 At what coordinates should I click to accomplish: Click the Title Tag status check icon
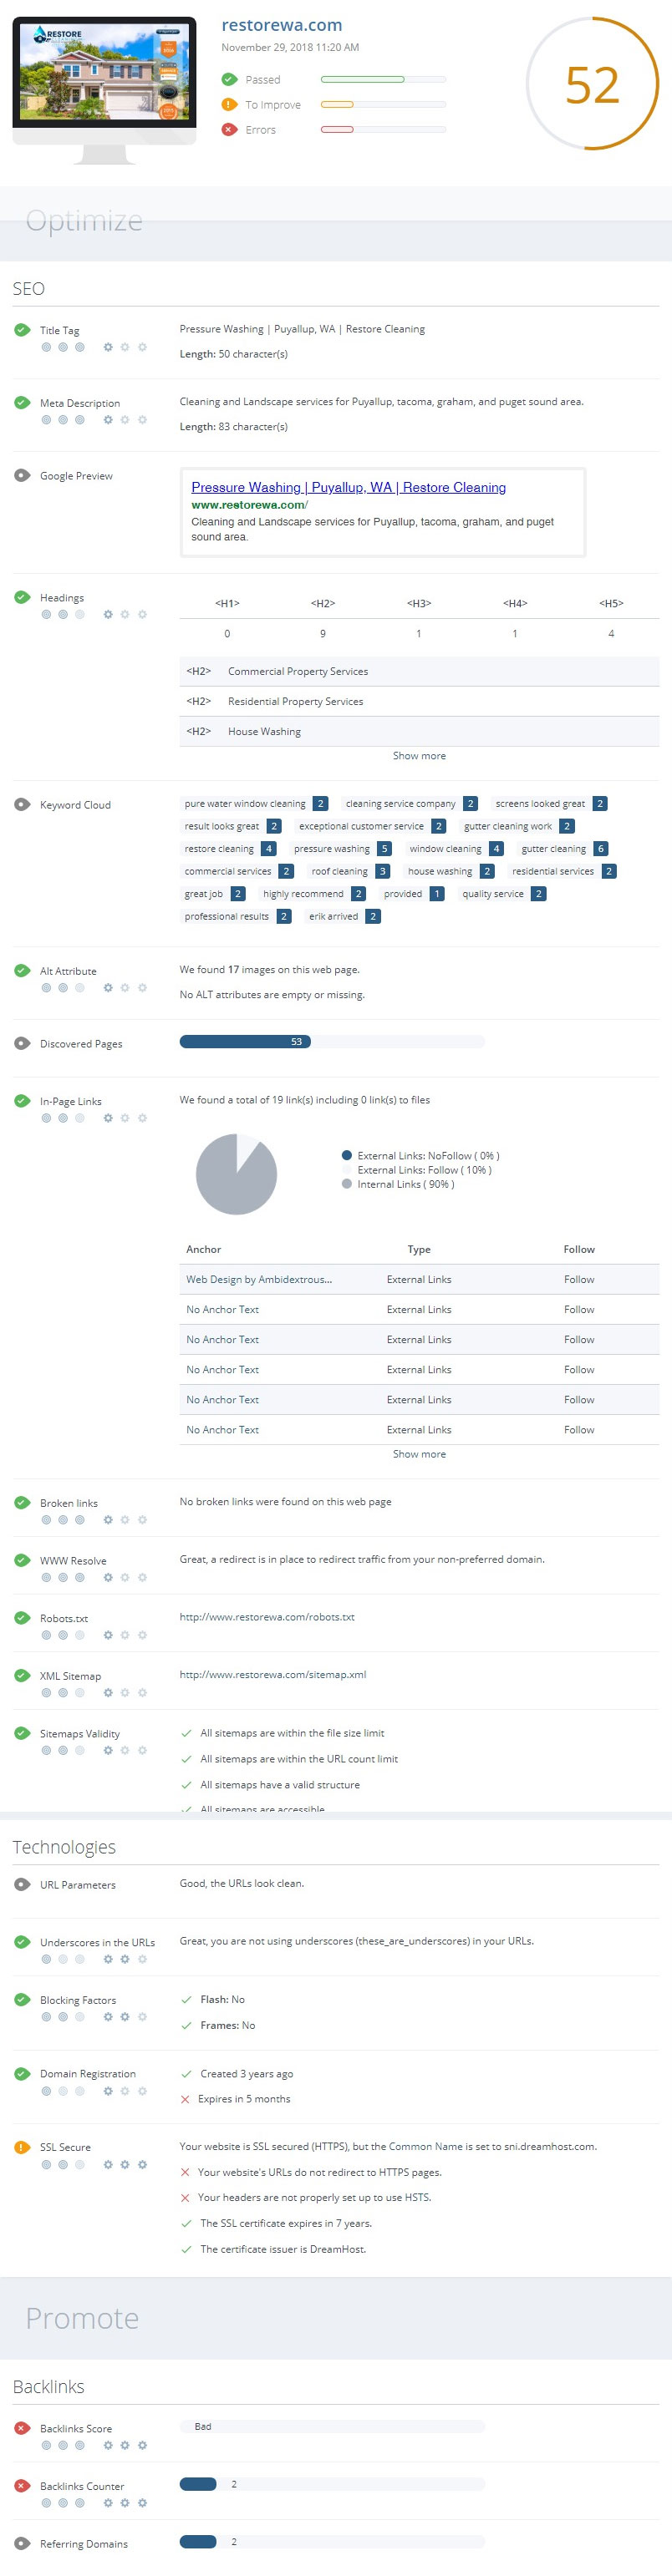click(22, 330)
